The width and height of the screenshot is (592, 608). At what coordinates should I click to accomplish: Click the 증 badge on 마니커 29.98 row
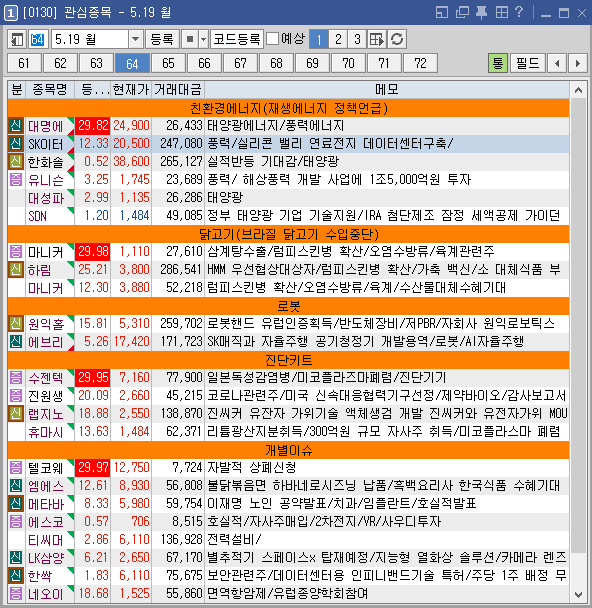click(16, 252)
